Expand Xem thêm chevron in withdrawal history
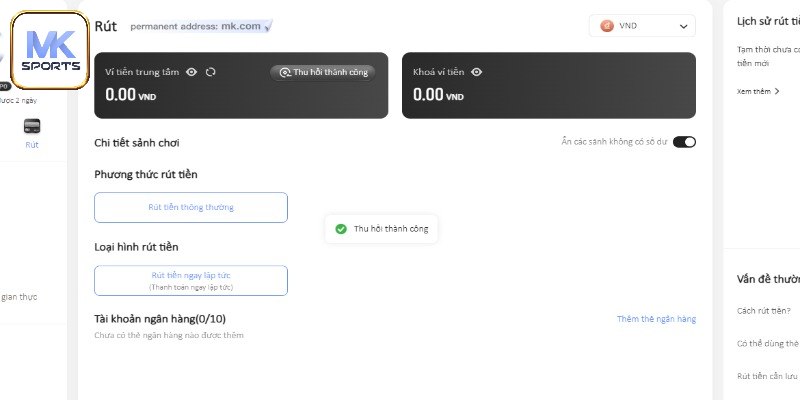Image resolution: width=800 pixels, height=400 pixels. tap(777, 91)
